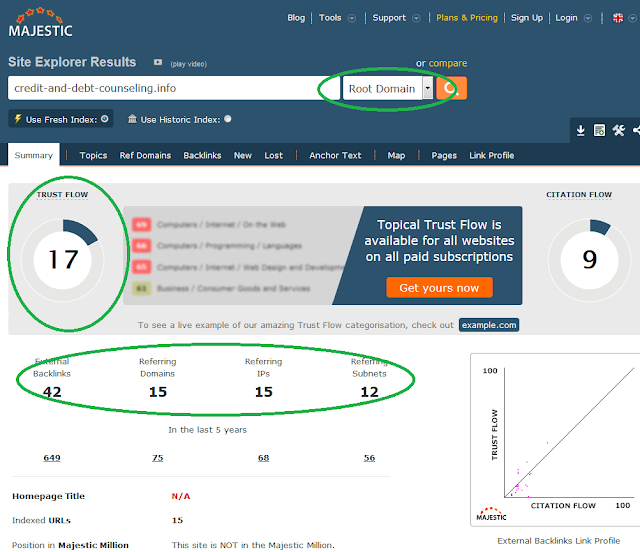Click the Majestic logo
Viewport: 640px width, 552px height.
click(x=40, y=22)
